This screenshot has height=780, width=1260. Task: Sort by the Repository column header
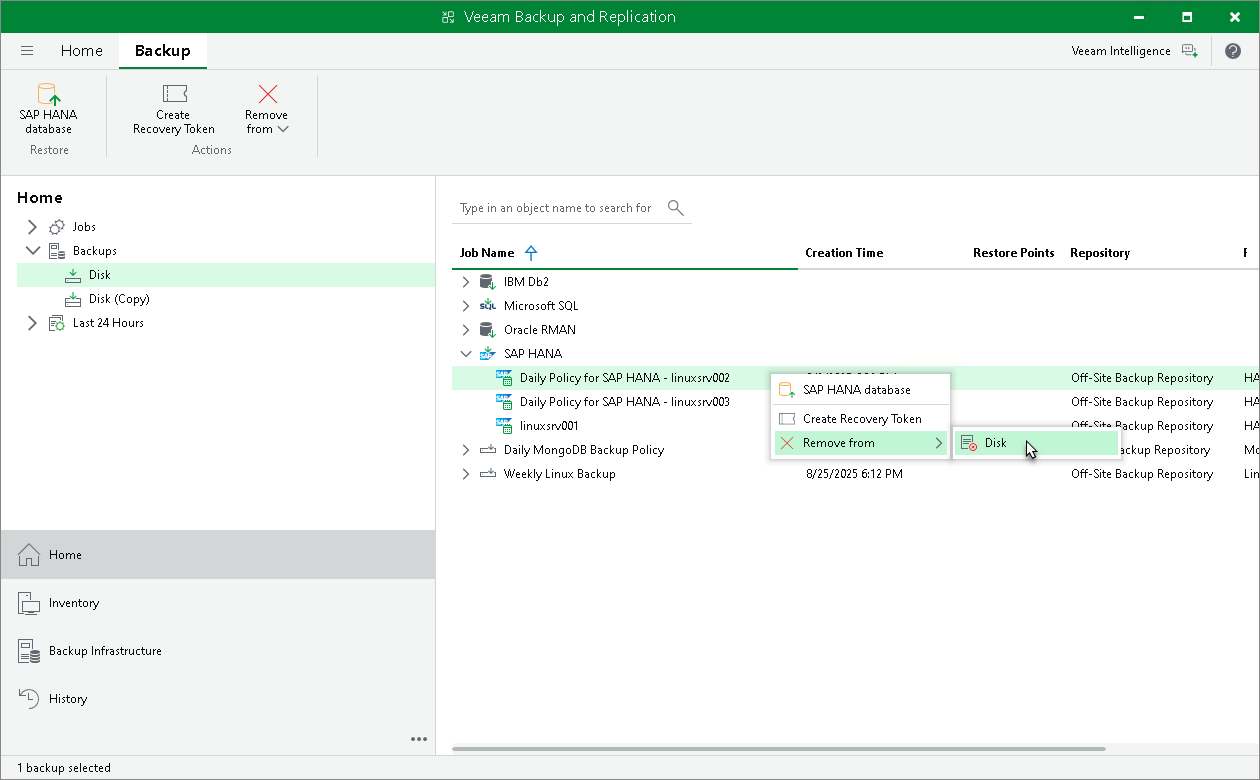1099,253
